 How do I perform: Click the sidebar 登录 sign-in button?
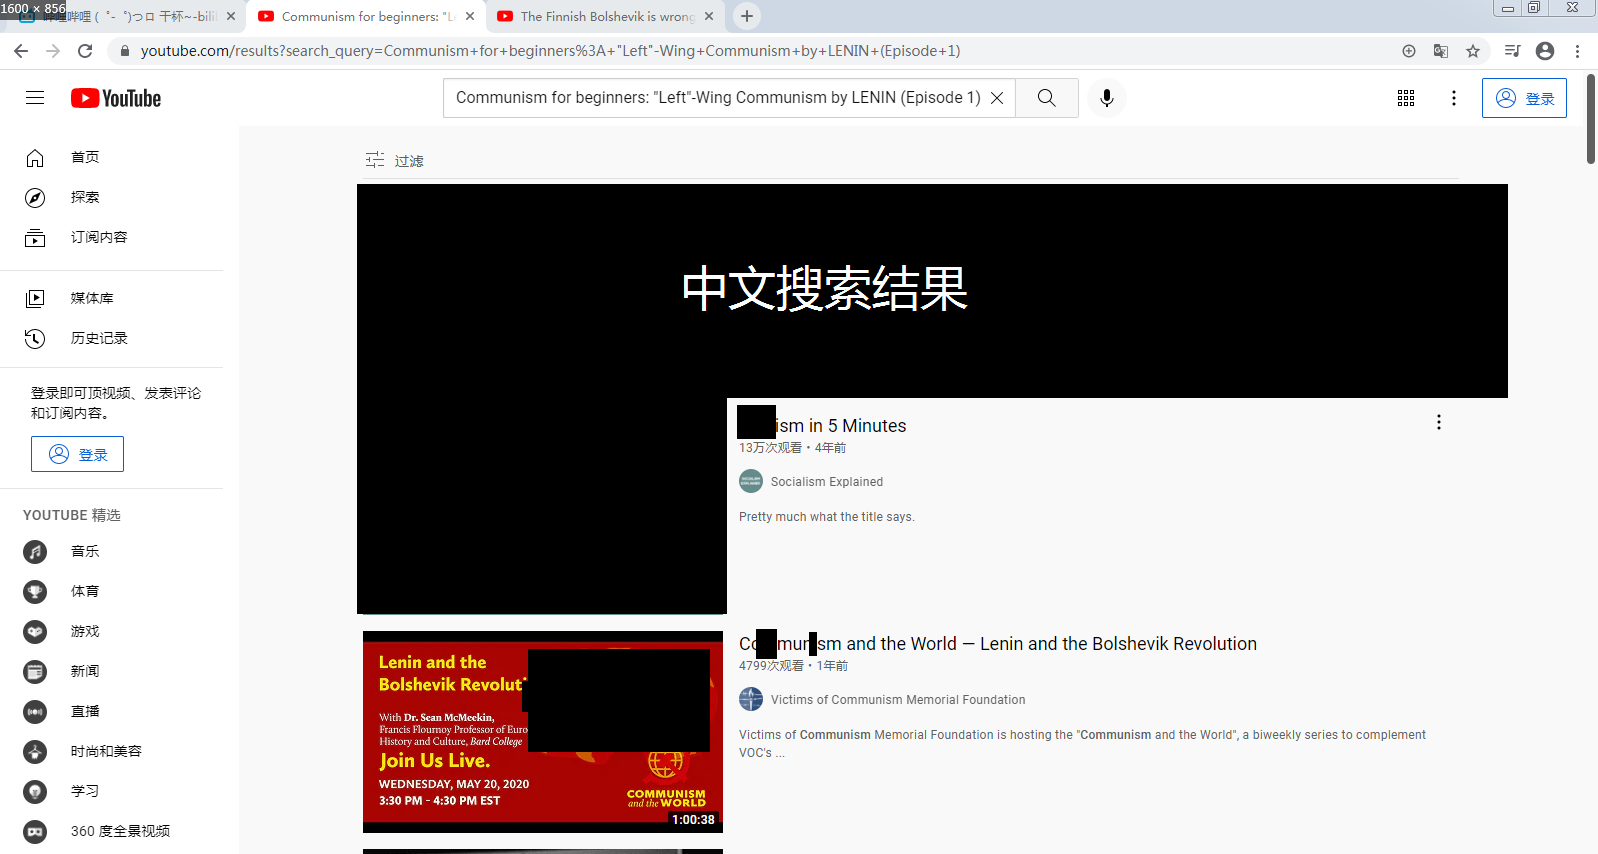click(x=77, y=454)
